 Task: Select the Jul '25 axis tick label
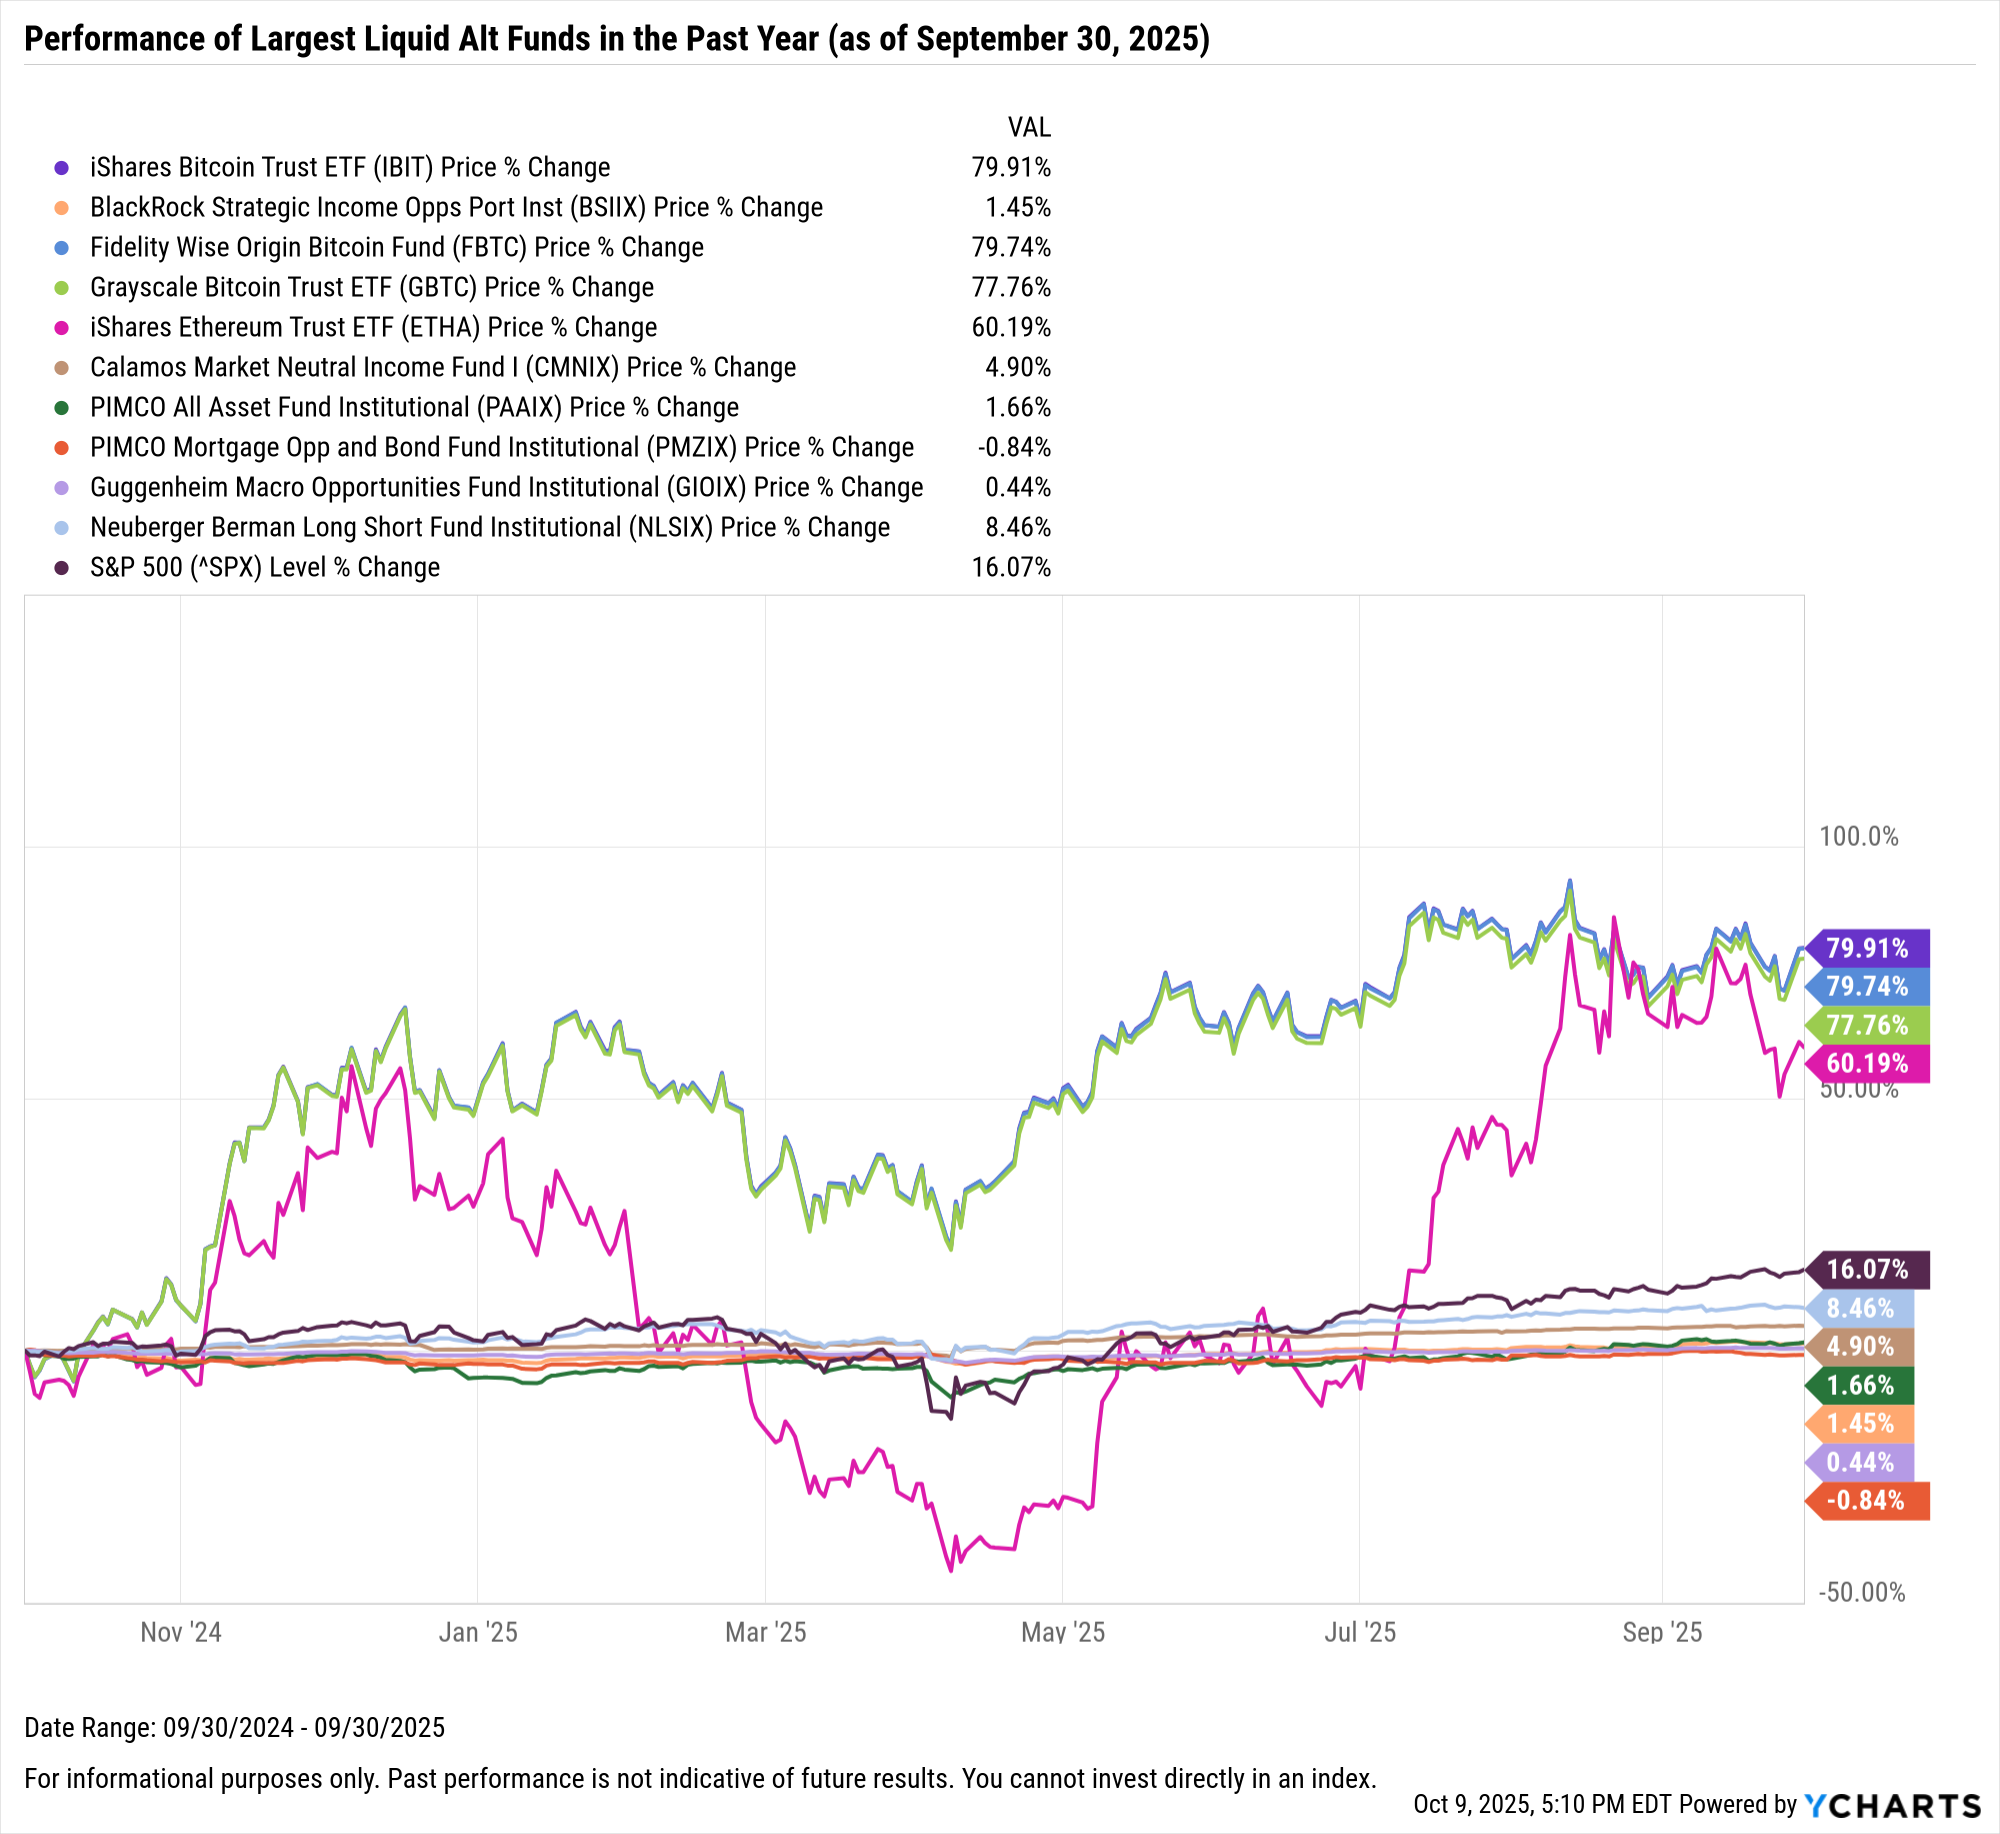[x=1360, y=1633]
